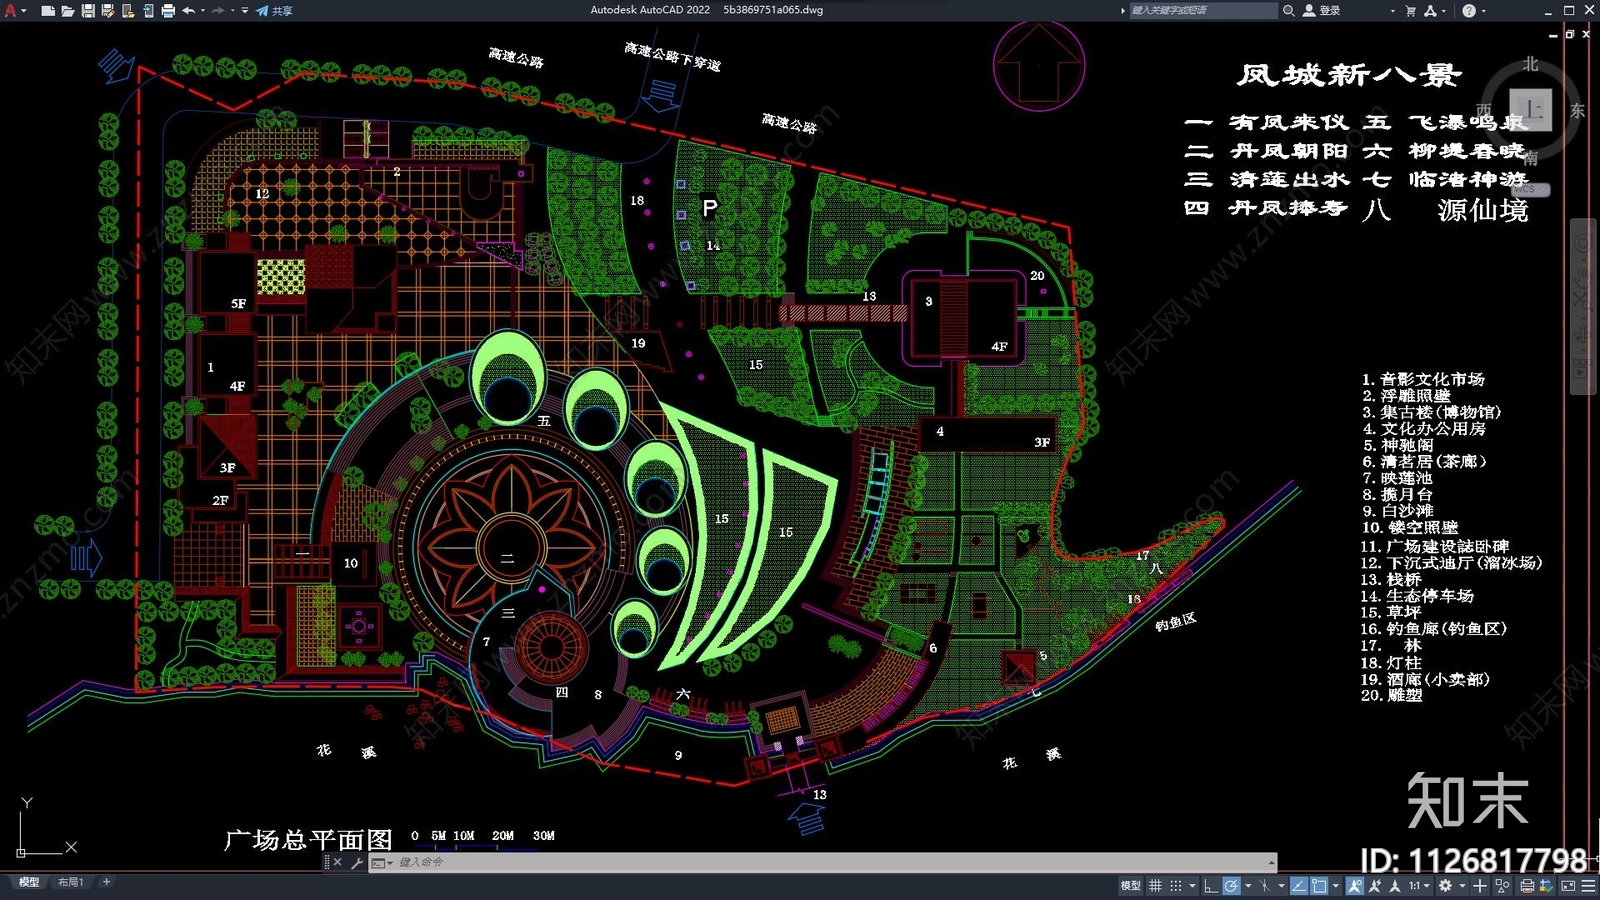Switch to the 模型 (Model) tab

[29, 882]
